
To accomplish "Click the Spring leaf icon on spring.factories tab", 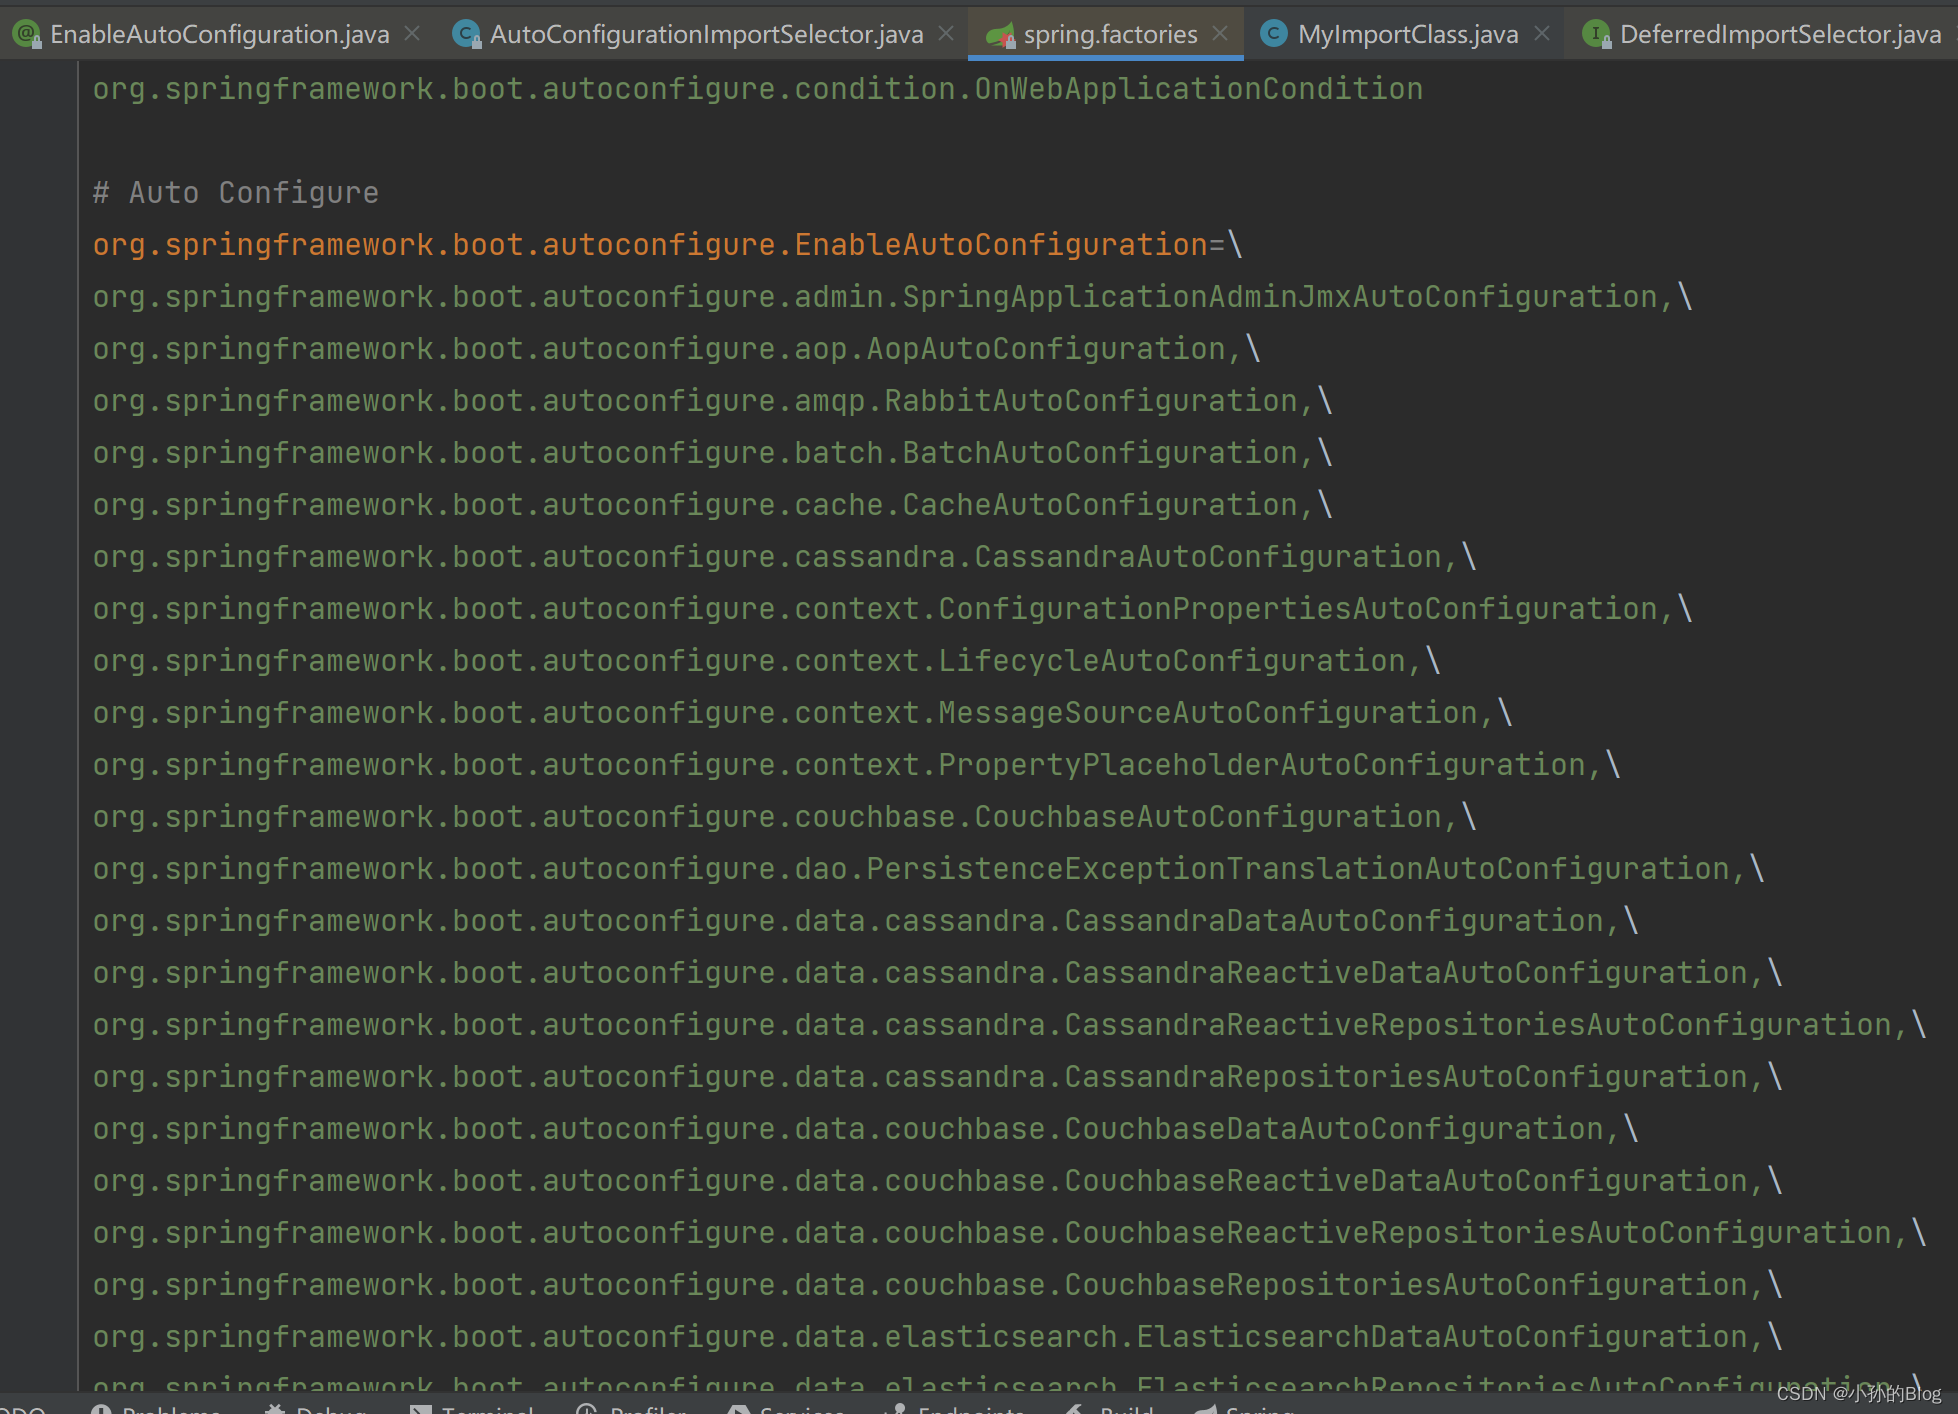I will tap(1000, 36).
